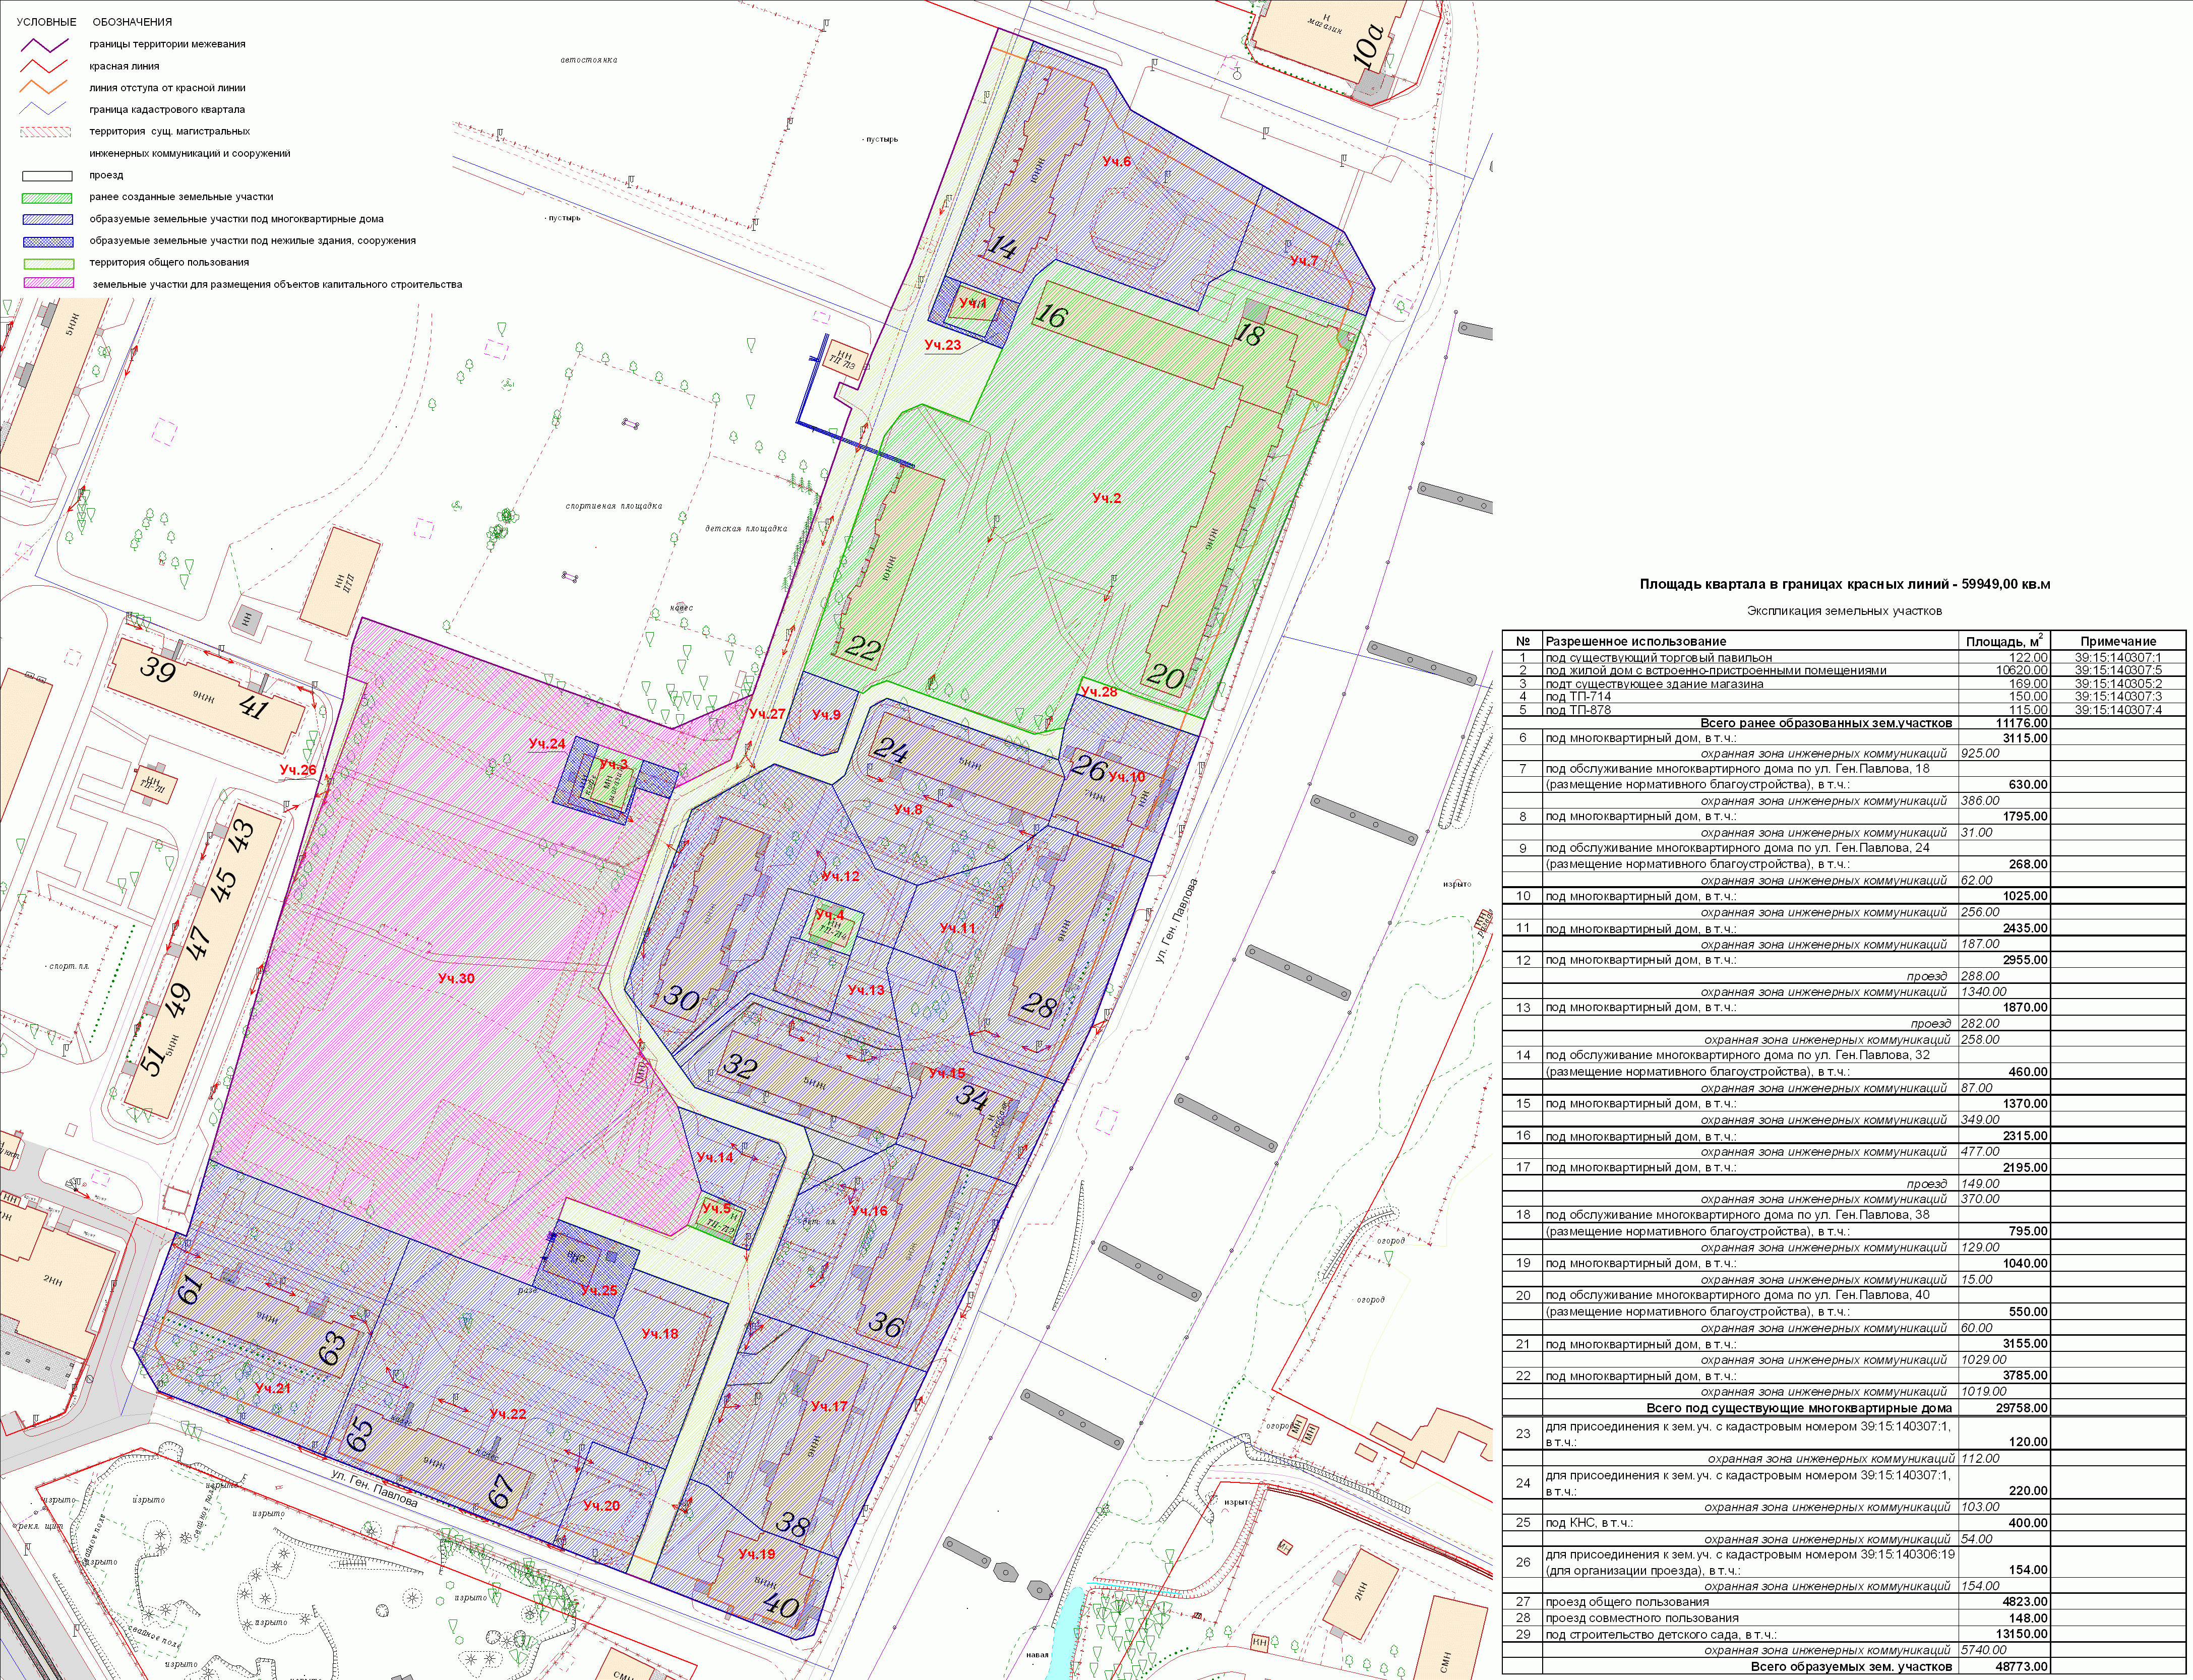This screenshot has height=1680, width=2193.
Task: Click cadastral number 39:15:140307:1 in first table row
Action: click(2118, 657)
